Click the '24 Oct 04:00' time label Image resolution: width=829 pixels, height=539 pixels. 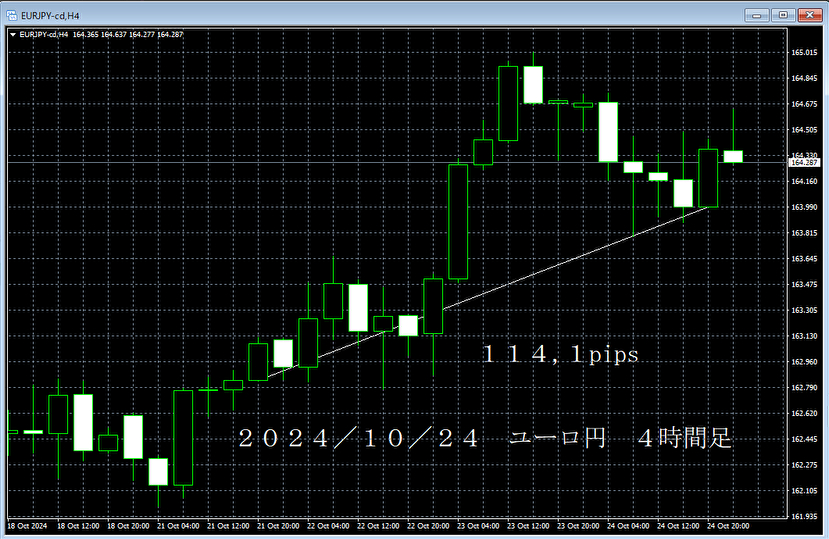point(628,526)
